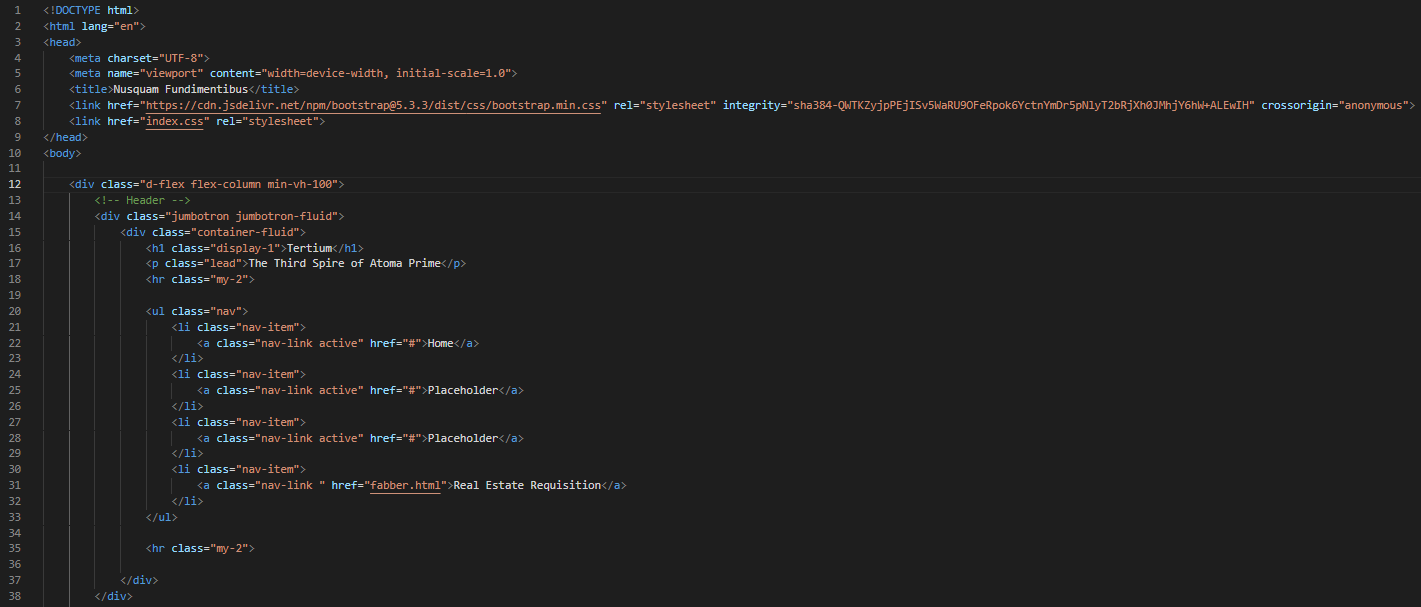This screenshot has width=1421, height=607.
Task: Open the bootstrap.min.css CDN link
Action: 374,105
